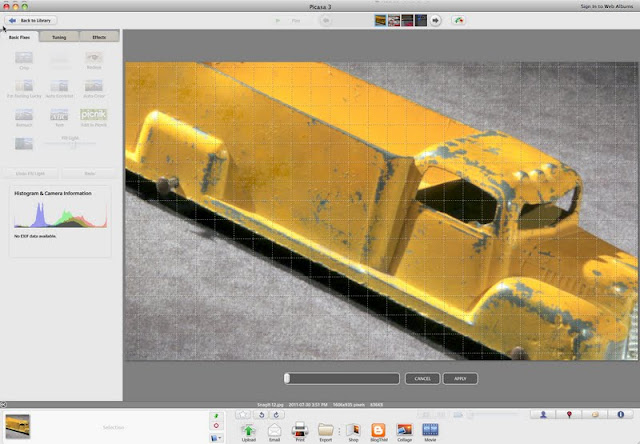Select the Basic Fixes tab
Screen dimensions: 640x444
click(x=20, y=37)
